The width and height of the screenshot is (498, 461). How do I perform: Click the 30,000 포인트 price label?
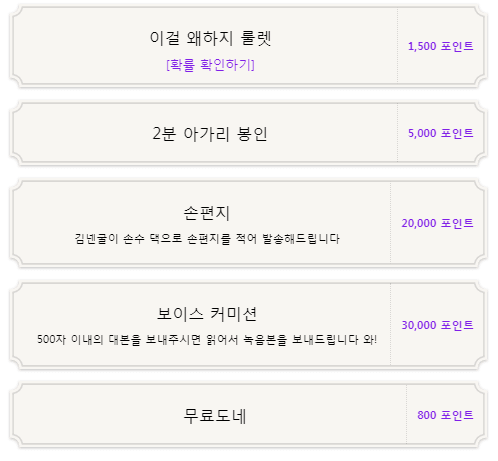437,325
